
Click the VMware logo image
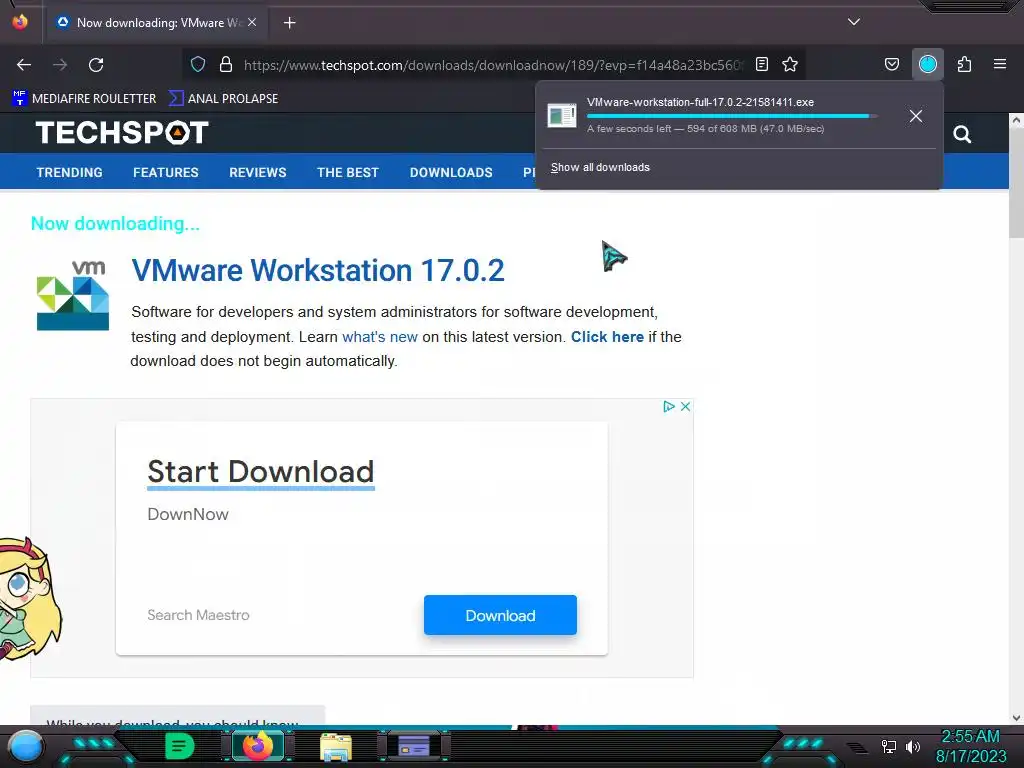point(72,295)
